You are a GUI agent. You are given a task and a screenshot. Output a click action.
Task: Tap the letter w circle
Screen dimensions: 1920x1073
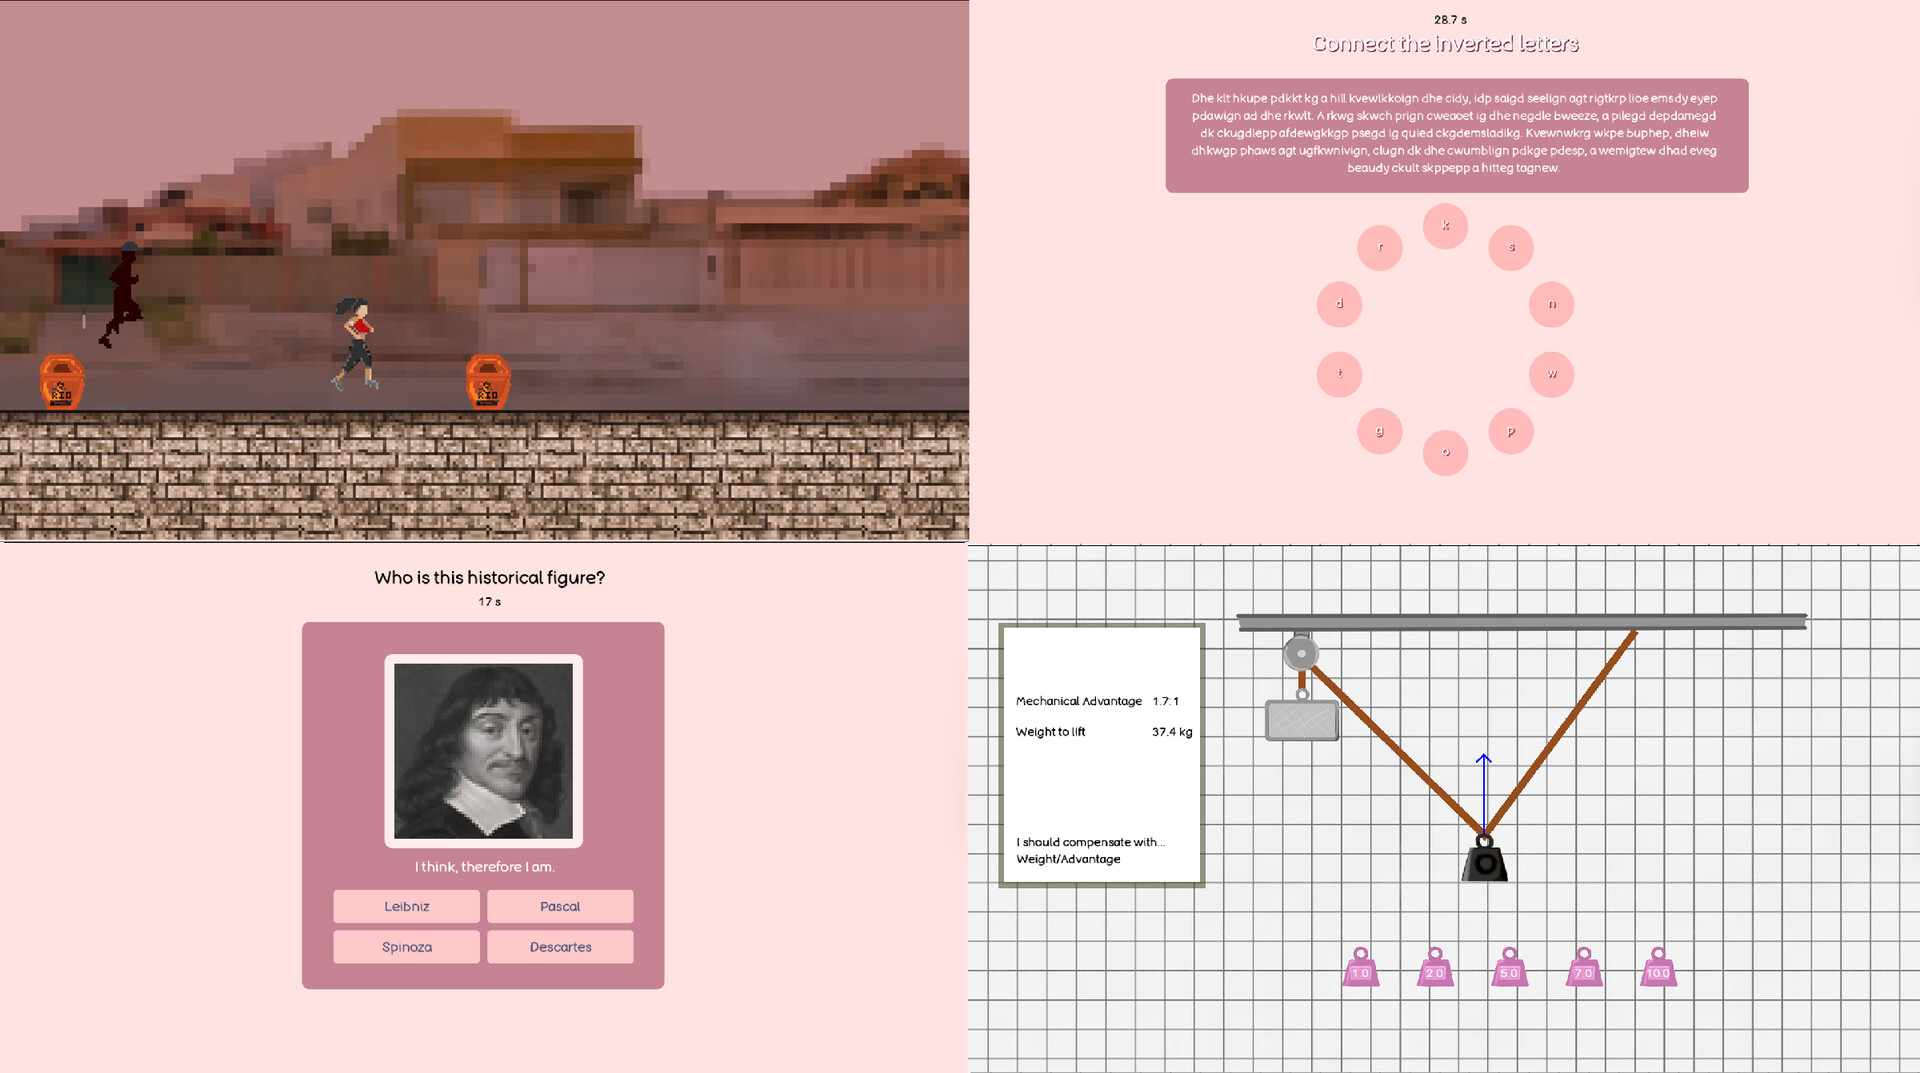click(1551, 374)
